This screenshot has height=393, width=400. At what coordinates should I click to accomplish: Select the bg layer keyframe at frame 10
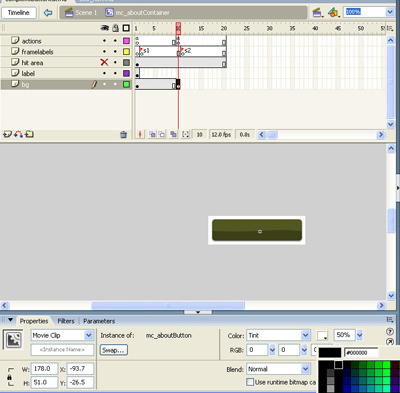coord(178,84)
